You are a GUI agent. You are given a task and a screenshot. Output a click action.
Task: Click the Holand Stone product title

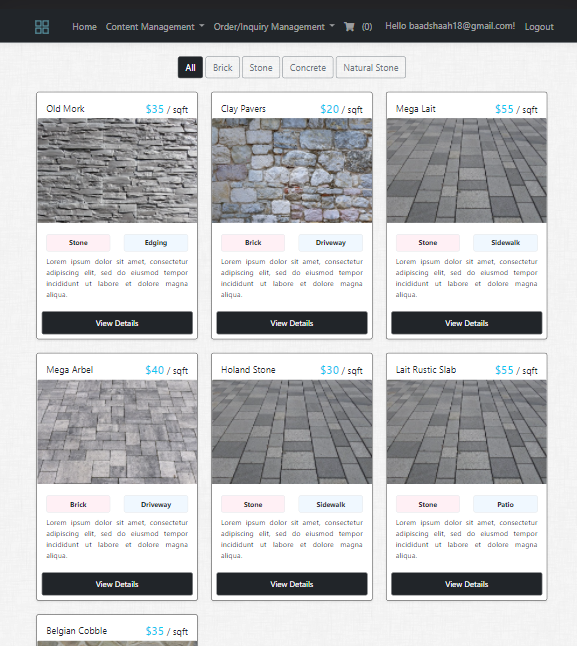[248, 370]
